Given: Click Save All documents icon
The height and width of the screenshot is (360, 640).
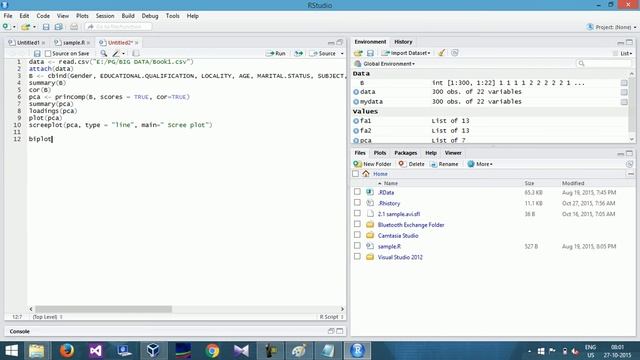Looking at the screenshot, I should [x=59, y=27].
